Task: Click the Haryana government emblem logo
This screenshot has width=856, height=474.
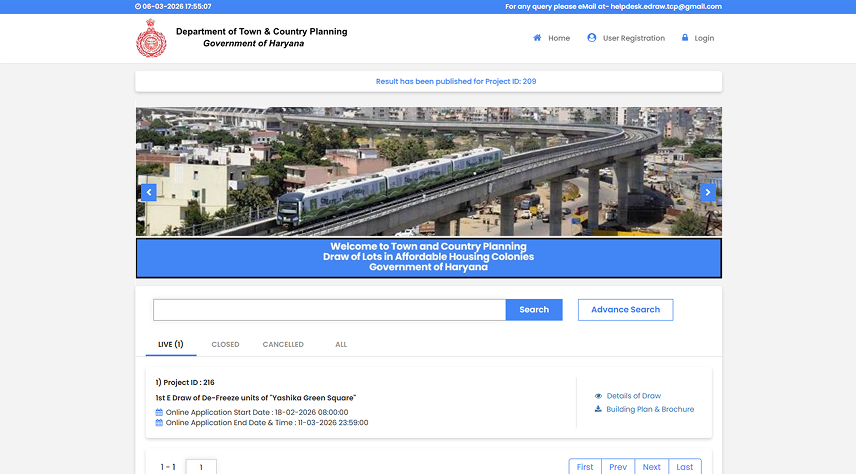Action: 152,38
